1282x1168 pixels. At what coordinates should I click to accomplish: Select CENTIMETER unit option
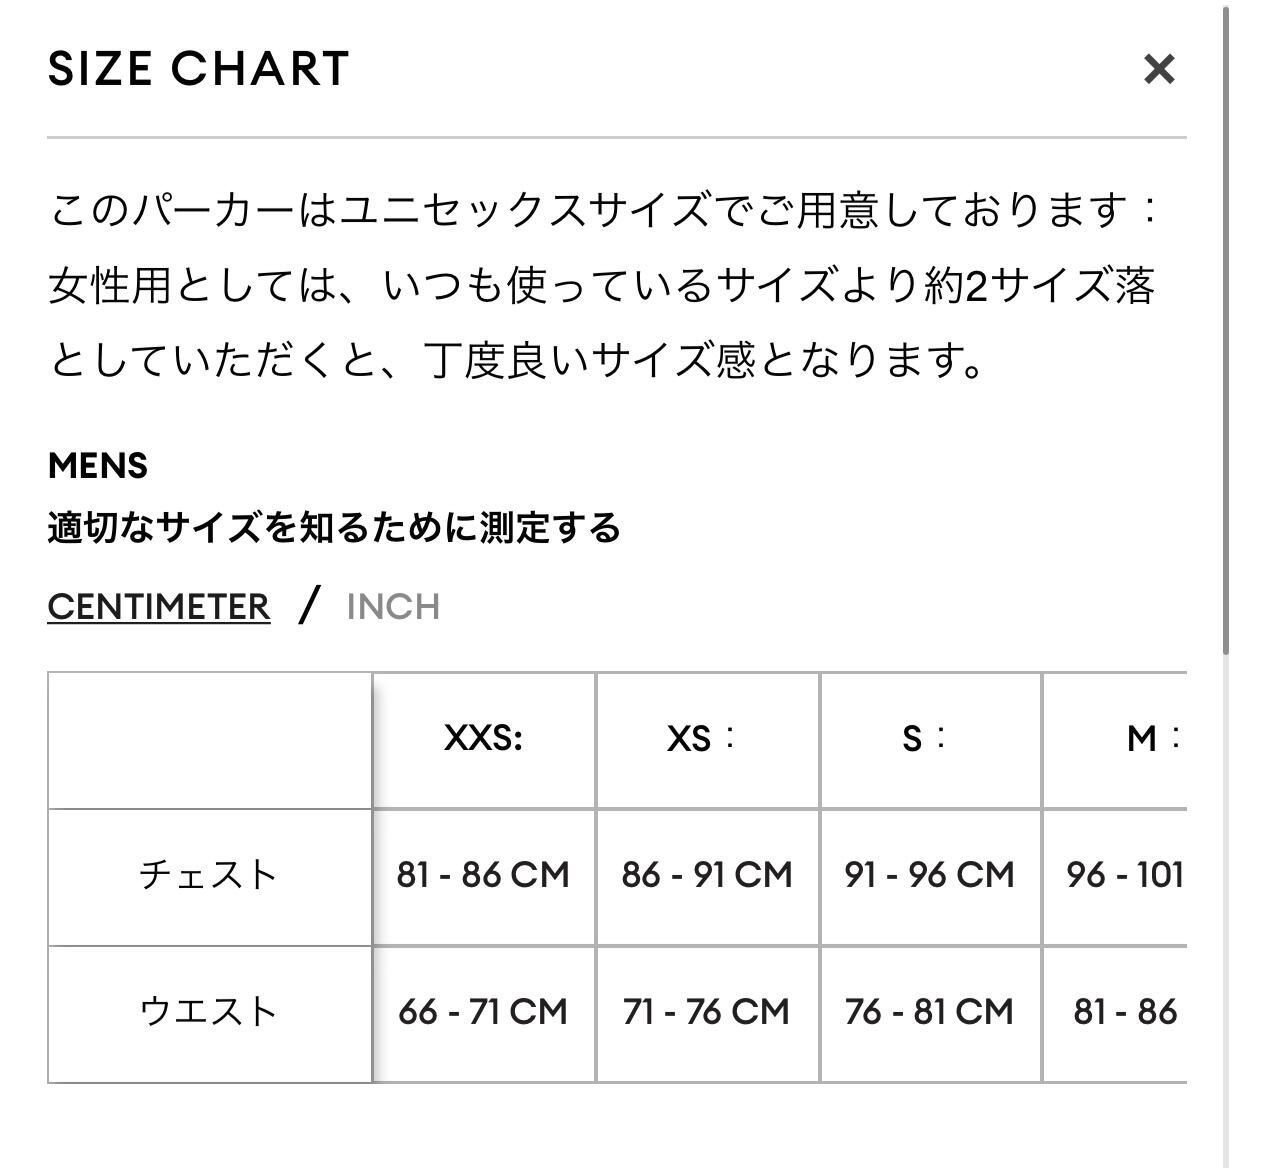159,607
